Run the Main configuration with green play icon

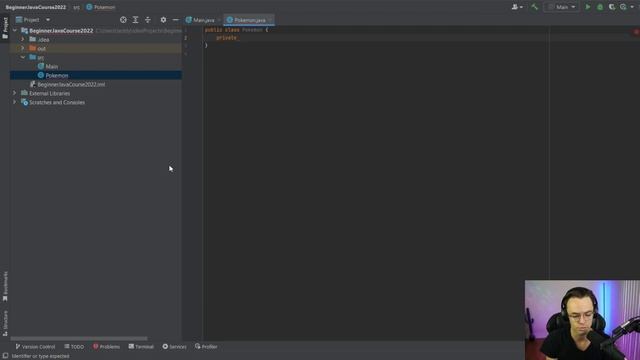pyautogui.click(x=588, y=7)
